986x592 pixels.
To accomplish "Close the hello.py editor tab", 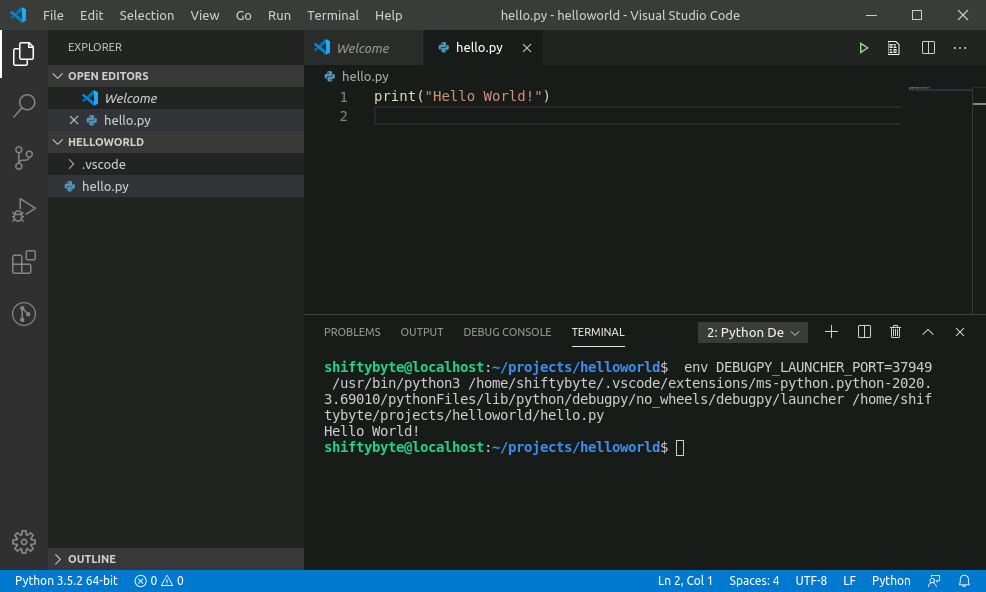I will click(527, 48).
